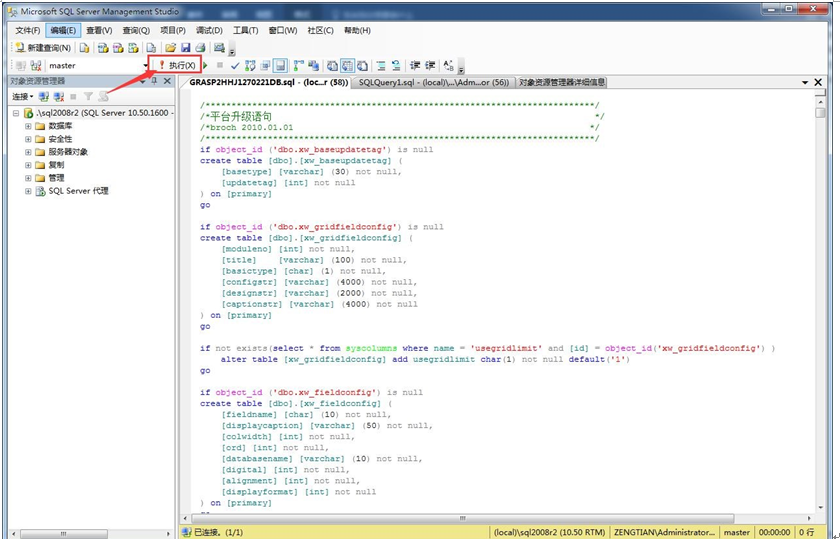Toggle the Results to Grid button
Viewport: 840px width, 539px height.
click(x=346, y=65)
